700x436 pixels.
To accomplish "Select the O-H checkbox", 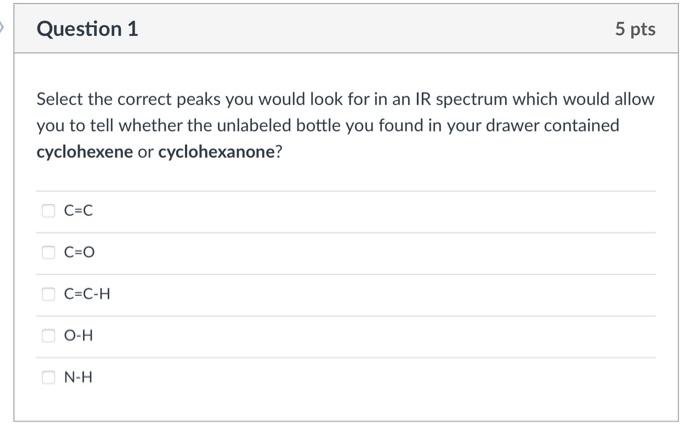I will click(47, 336).
